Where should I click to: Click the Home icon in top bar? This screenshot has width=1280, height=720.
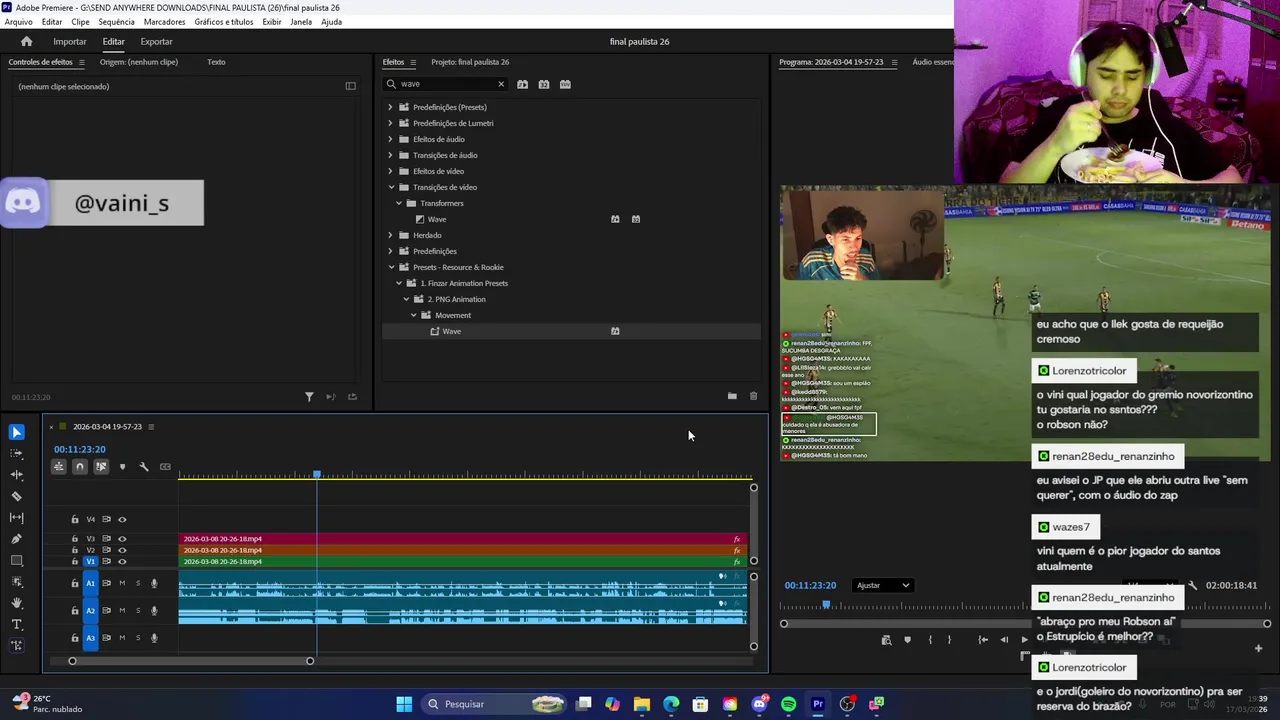(x=27, y=41)
